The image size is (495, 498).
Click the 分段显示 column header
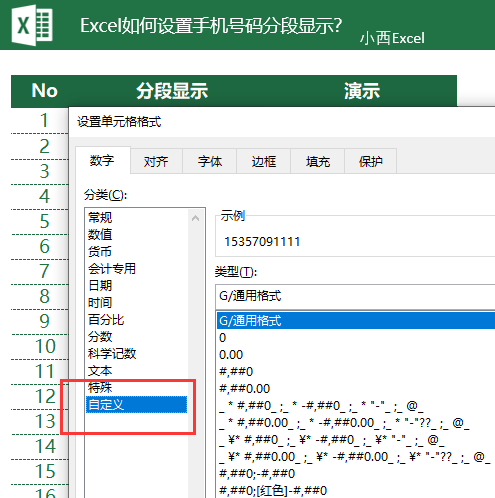tap(172, 91)
